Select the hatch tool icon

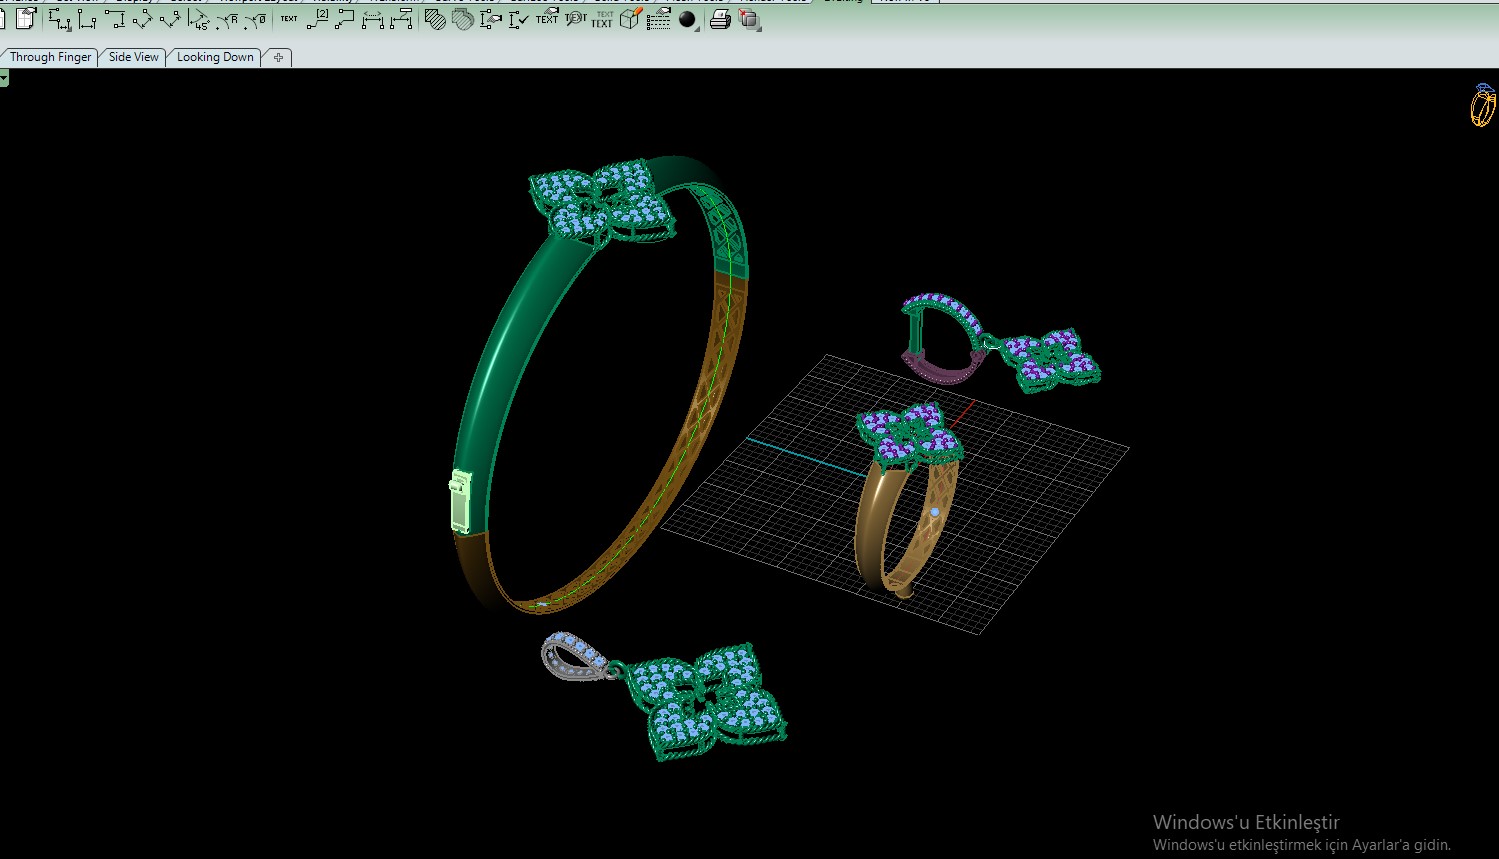[x=435, y=19]
